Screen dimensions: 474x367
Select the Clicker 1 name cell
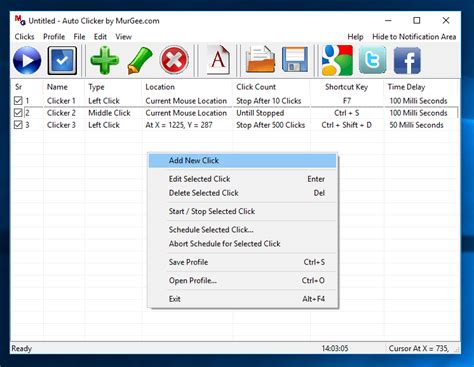coord(61,101)
